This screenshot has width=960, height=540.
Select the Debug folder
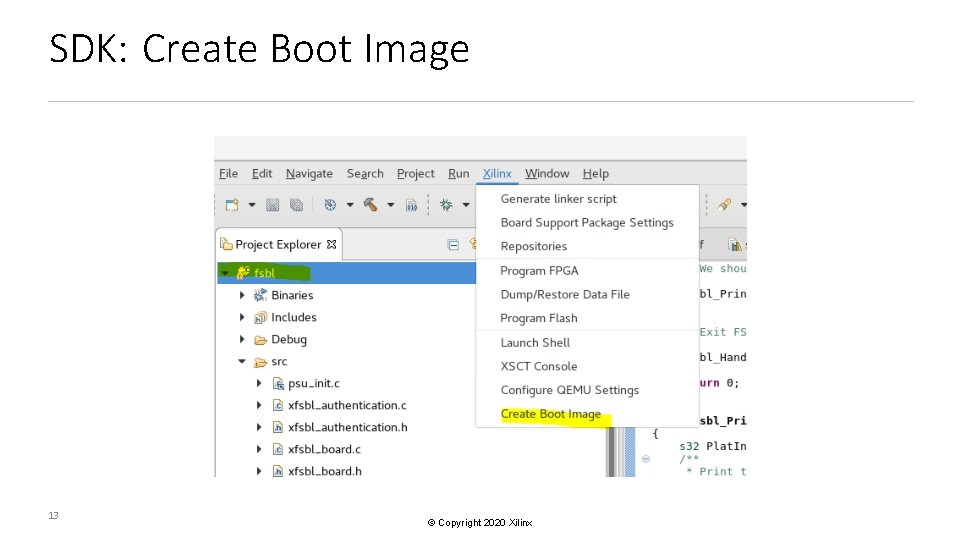click(x=289, y=339)
